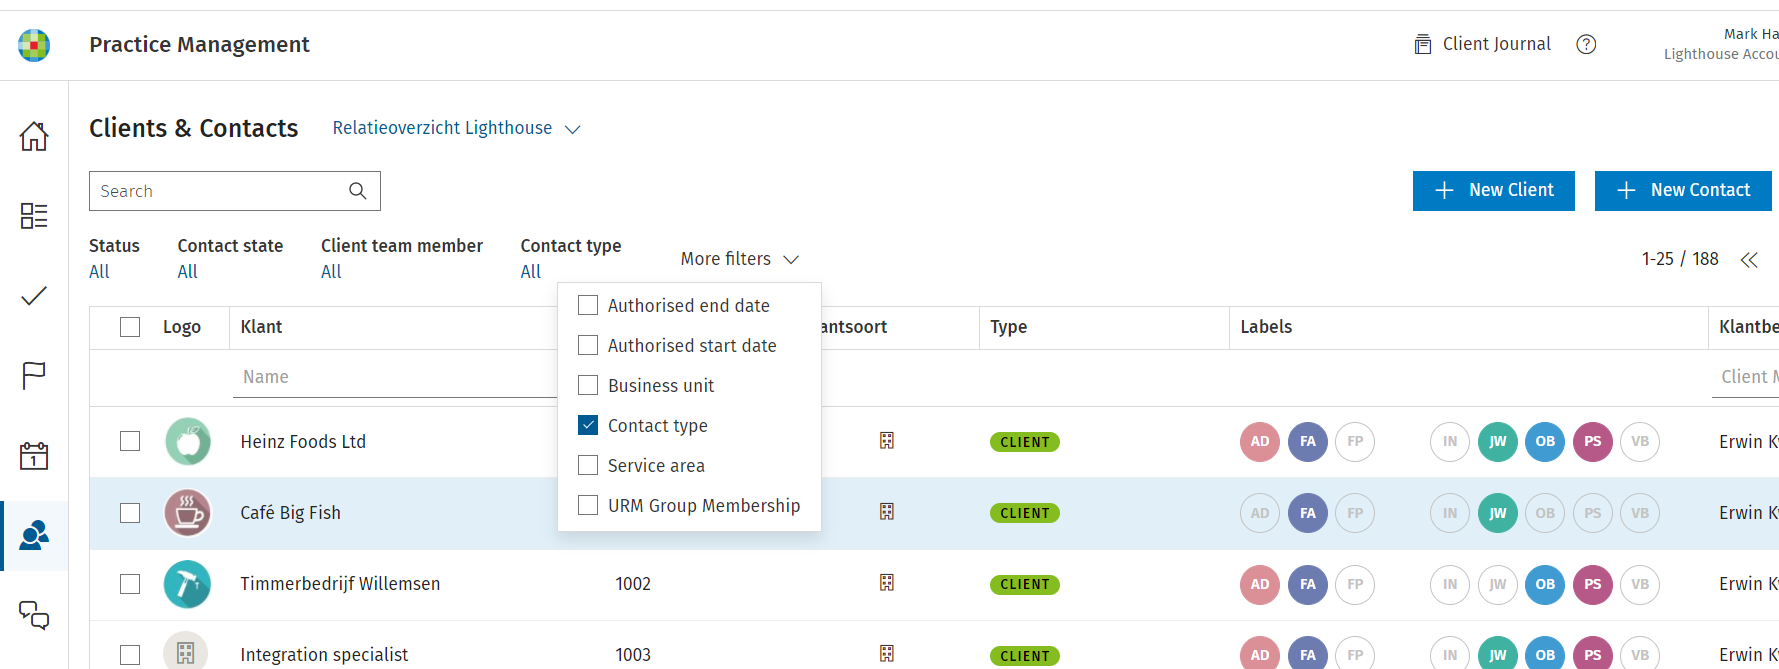Enable the Business unit filter checkbox
The image size is (1779, 669).
tap(588, 386)
